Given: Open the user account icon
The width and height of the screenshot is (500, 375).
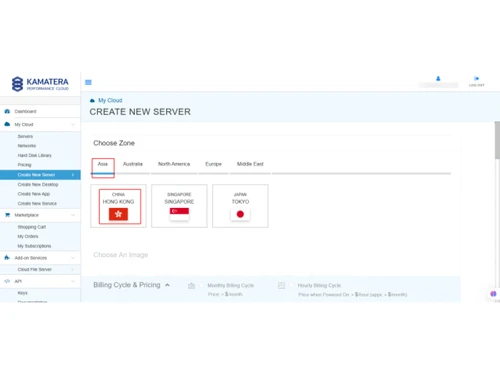Looking at the screenshot, I should [x=438, y=78].
